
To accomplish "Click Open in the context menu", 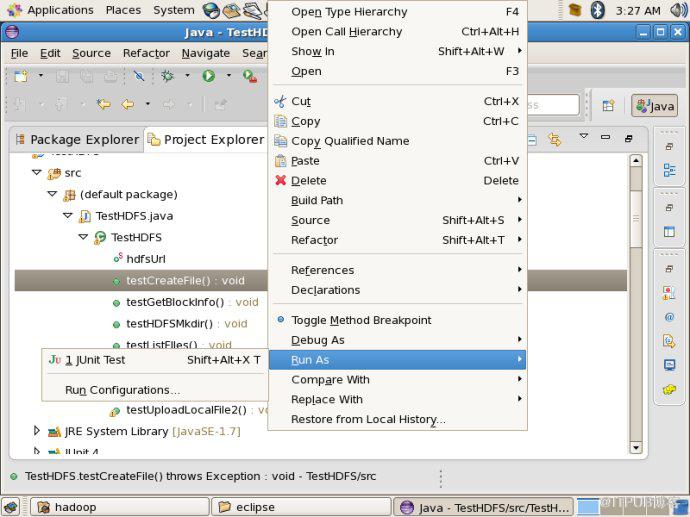I will pyautogui.click(x=398, y=71).
